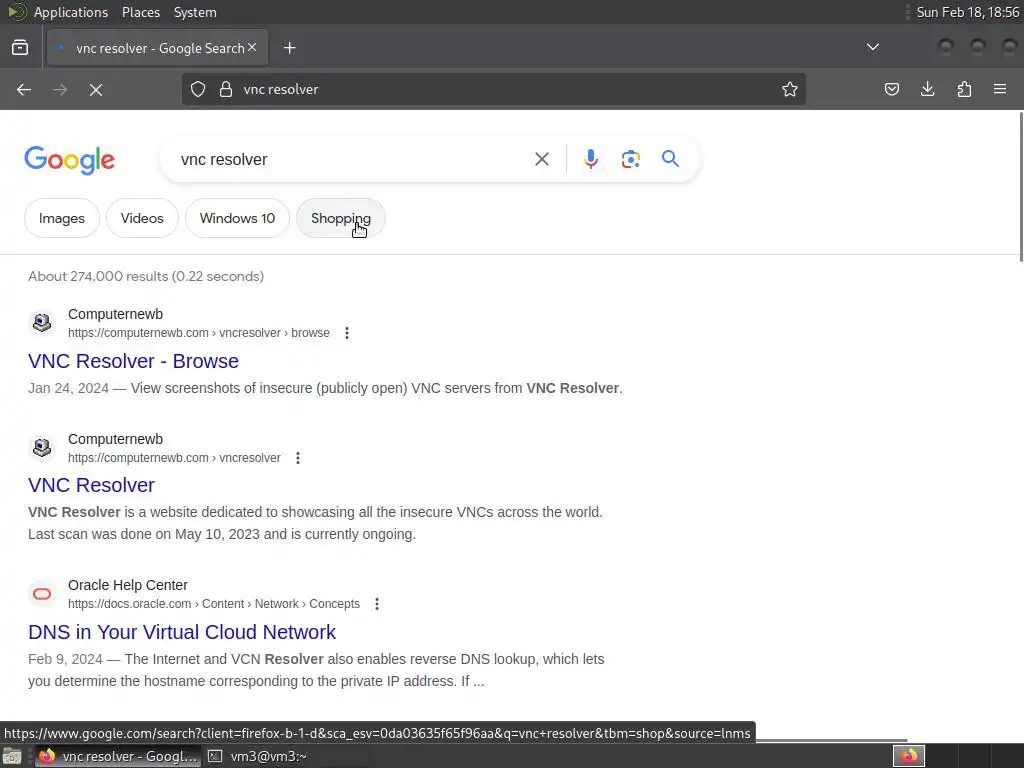The height and width of the screenshot is (768, 1024).
Task: Filter results by Videos
Action: (142, 218)
